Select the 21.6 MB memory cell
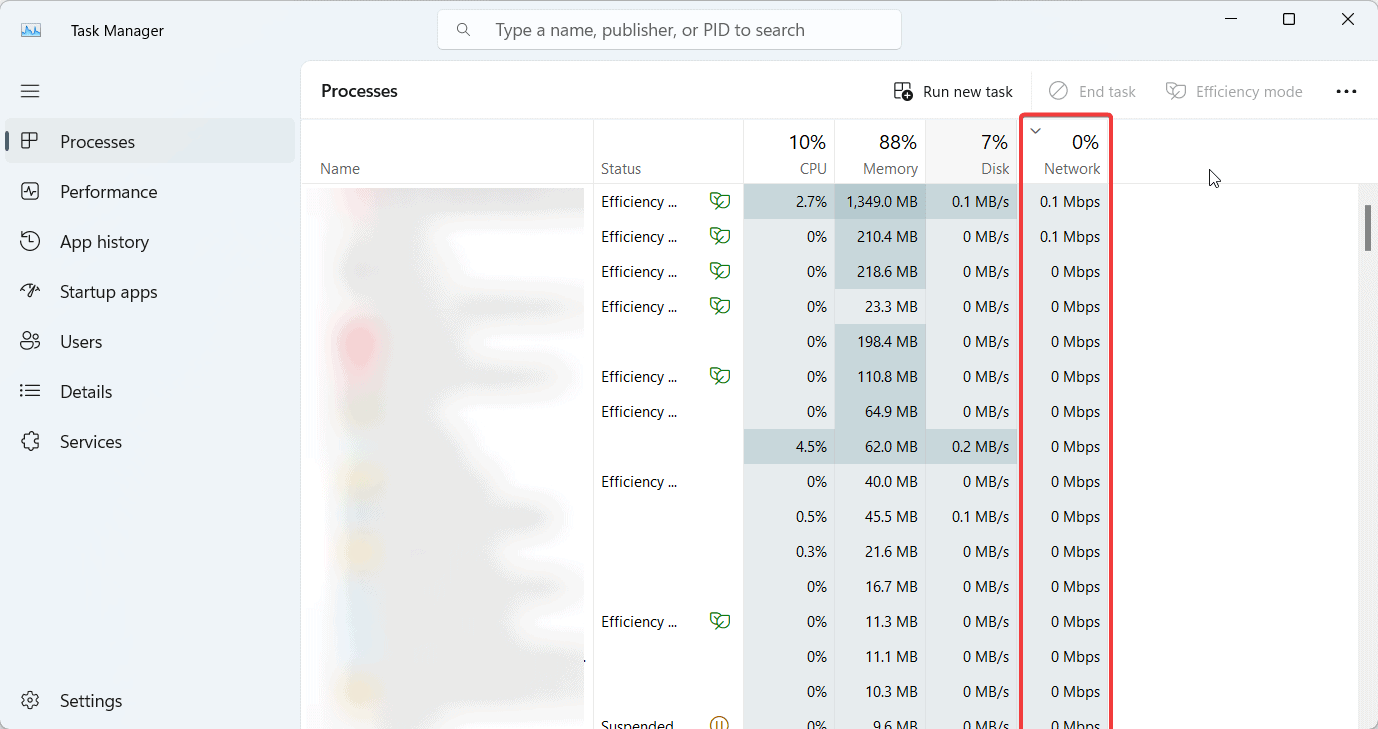This screenshot has width=1378, height=729. [x=880, y=552]
